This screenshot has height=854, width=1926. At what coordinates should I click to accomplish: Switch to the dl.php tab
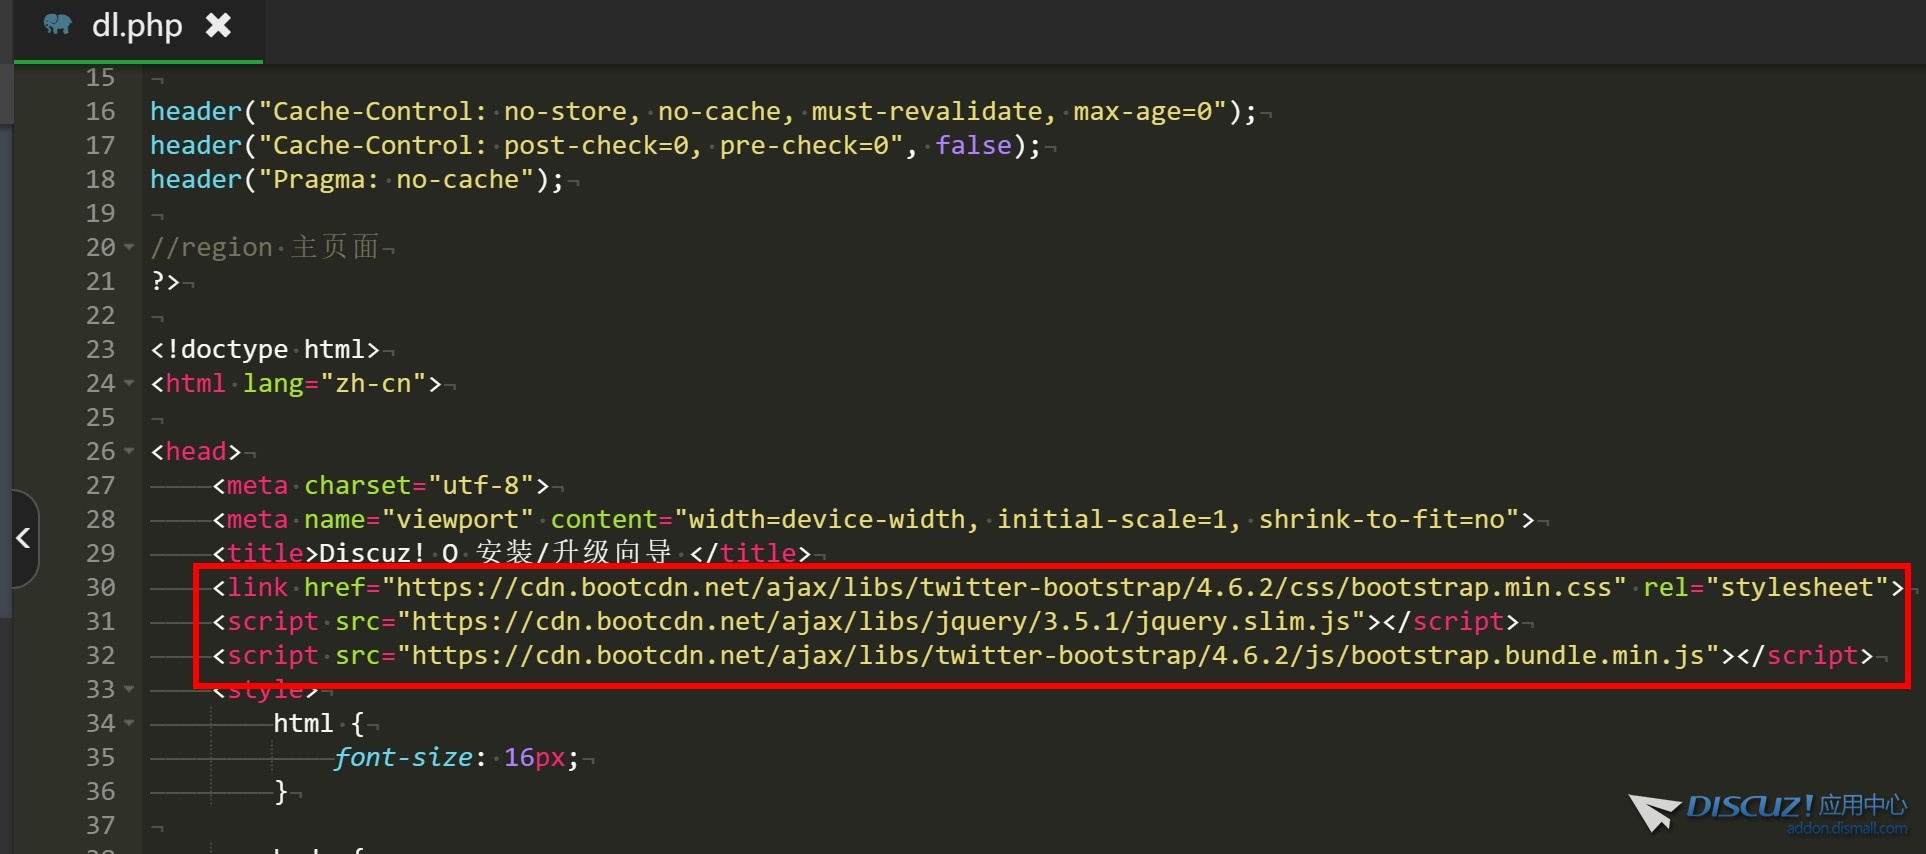point(137,26)
